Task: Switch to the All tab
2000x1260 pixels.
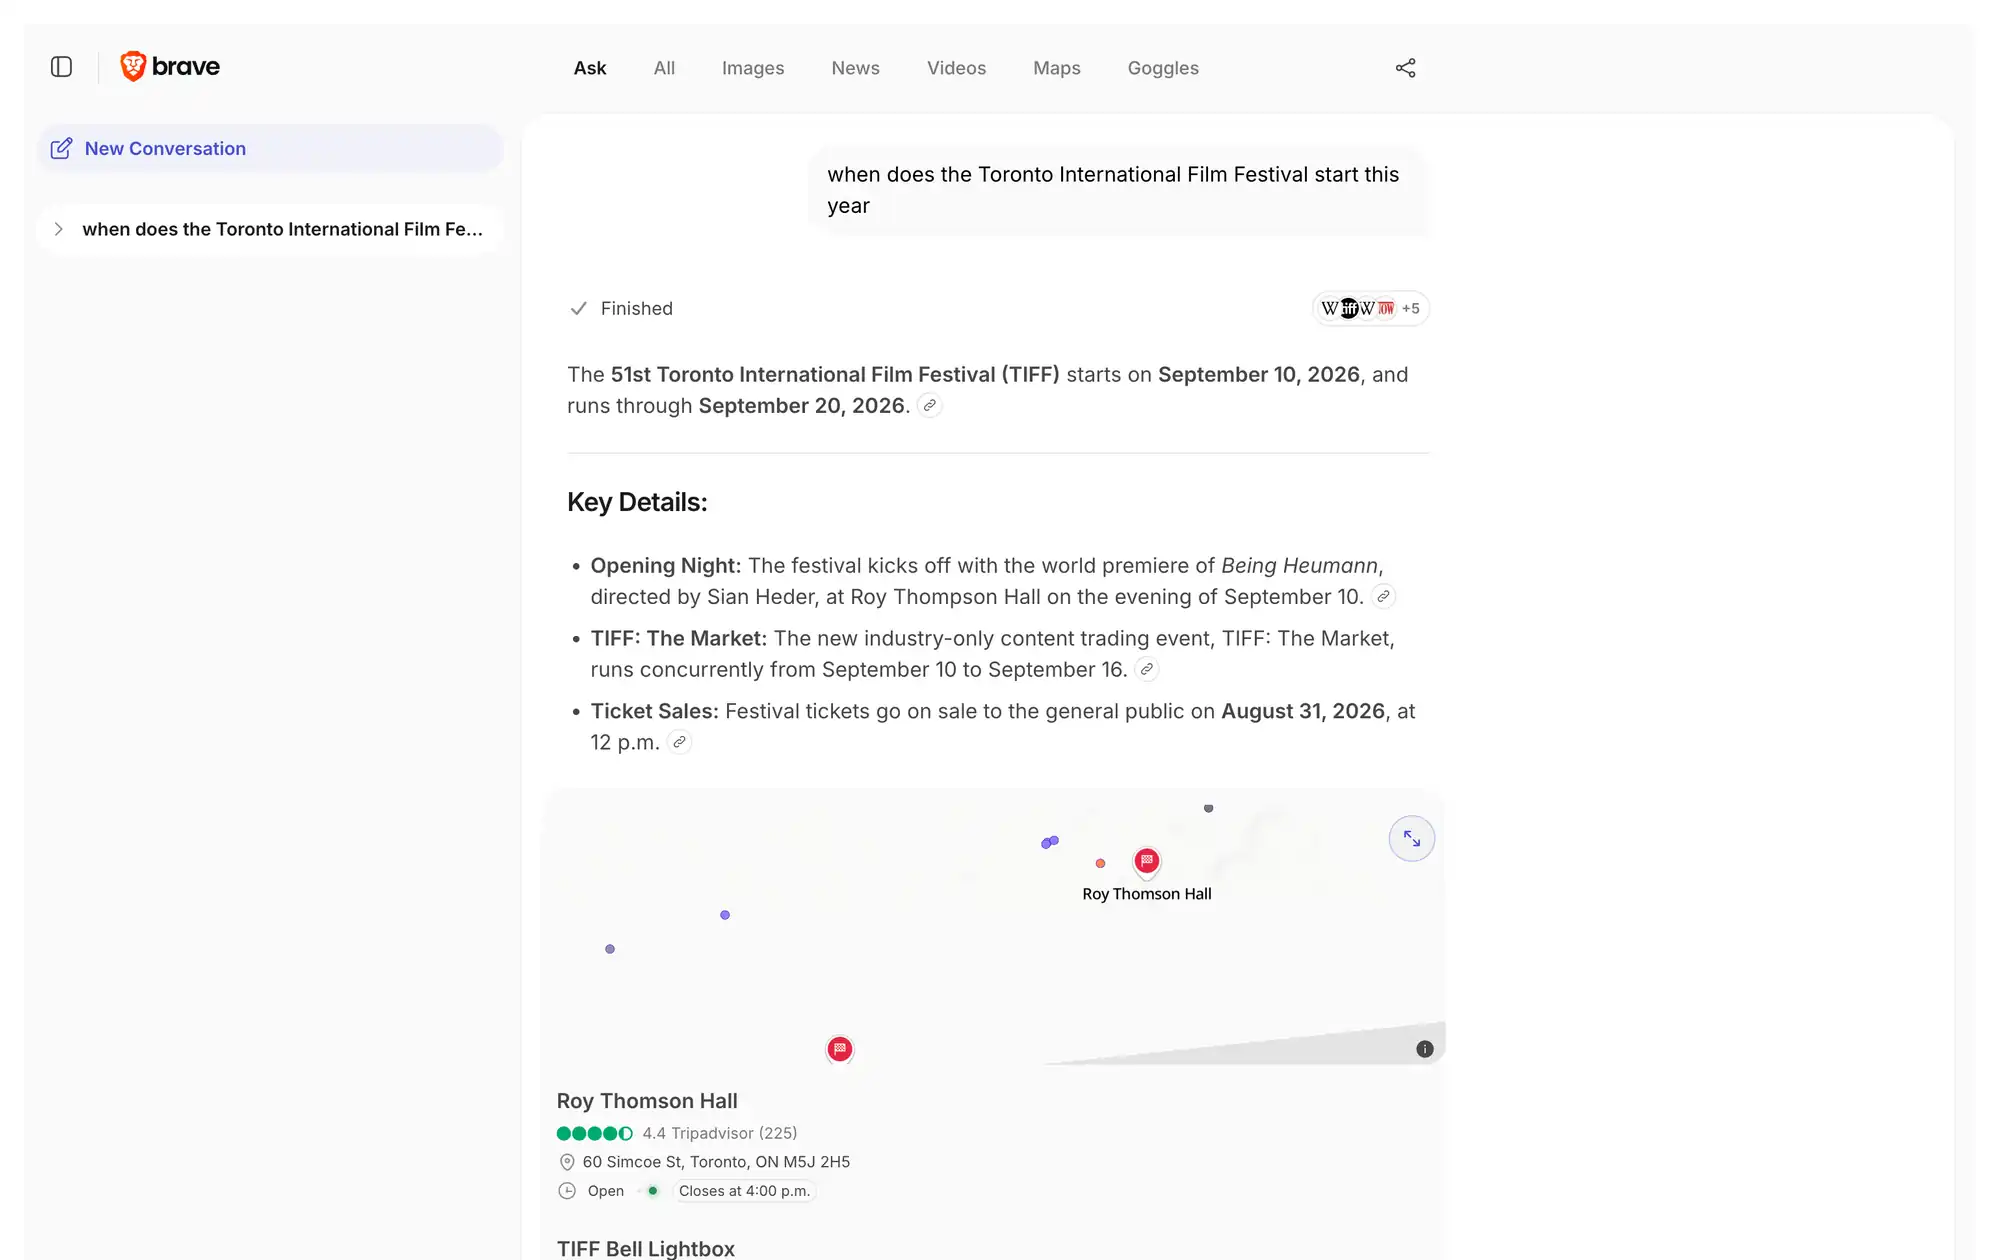Action: pyautogui.click(x=664, y=68)
